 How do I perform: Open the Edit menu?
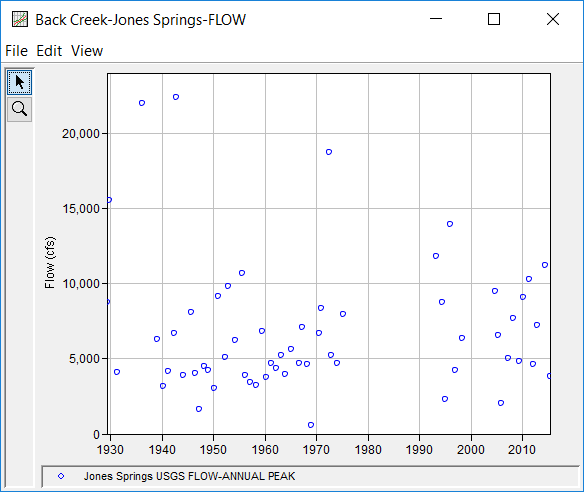coord(49,51)
